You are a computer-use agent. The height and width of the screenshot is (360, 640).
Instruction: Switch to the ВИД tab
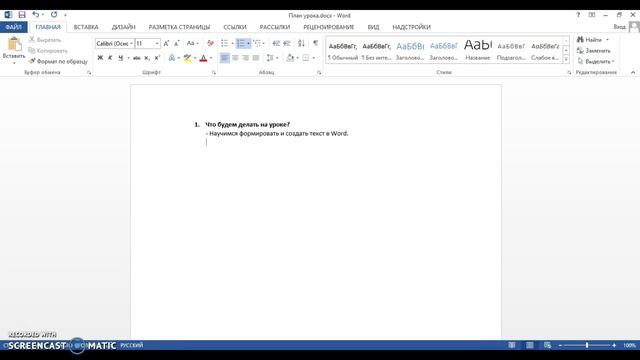[x=373, y=27]
